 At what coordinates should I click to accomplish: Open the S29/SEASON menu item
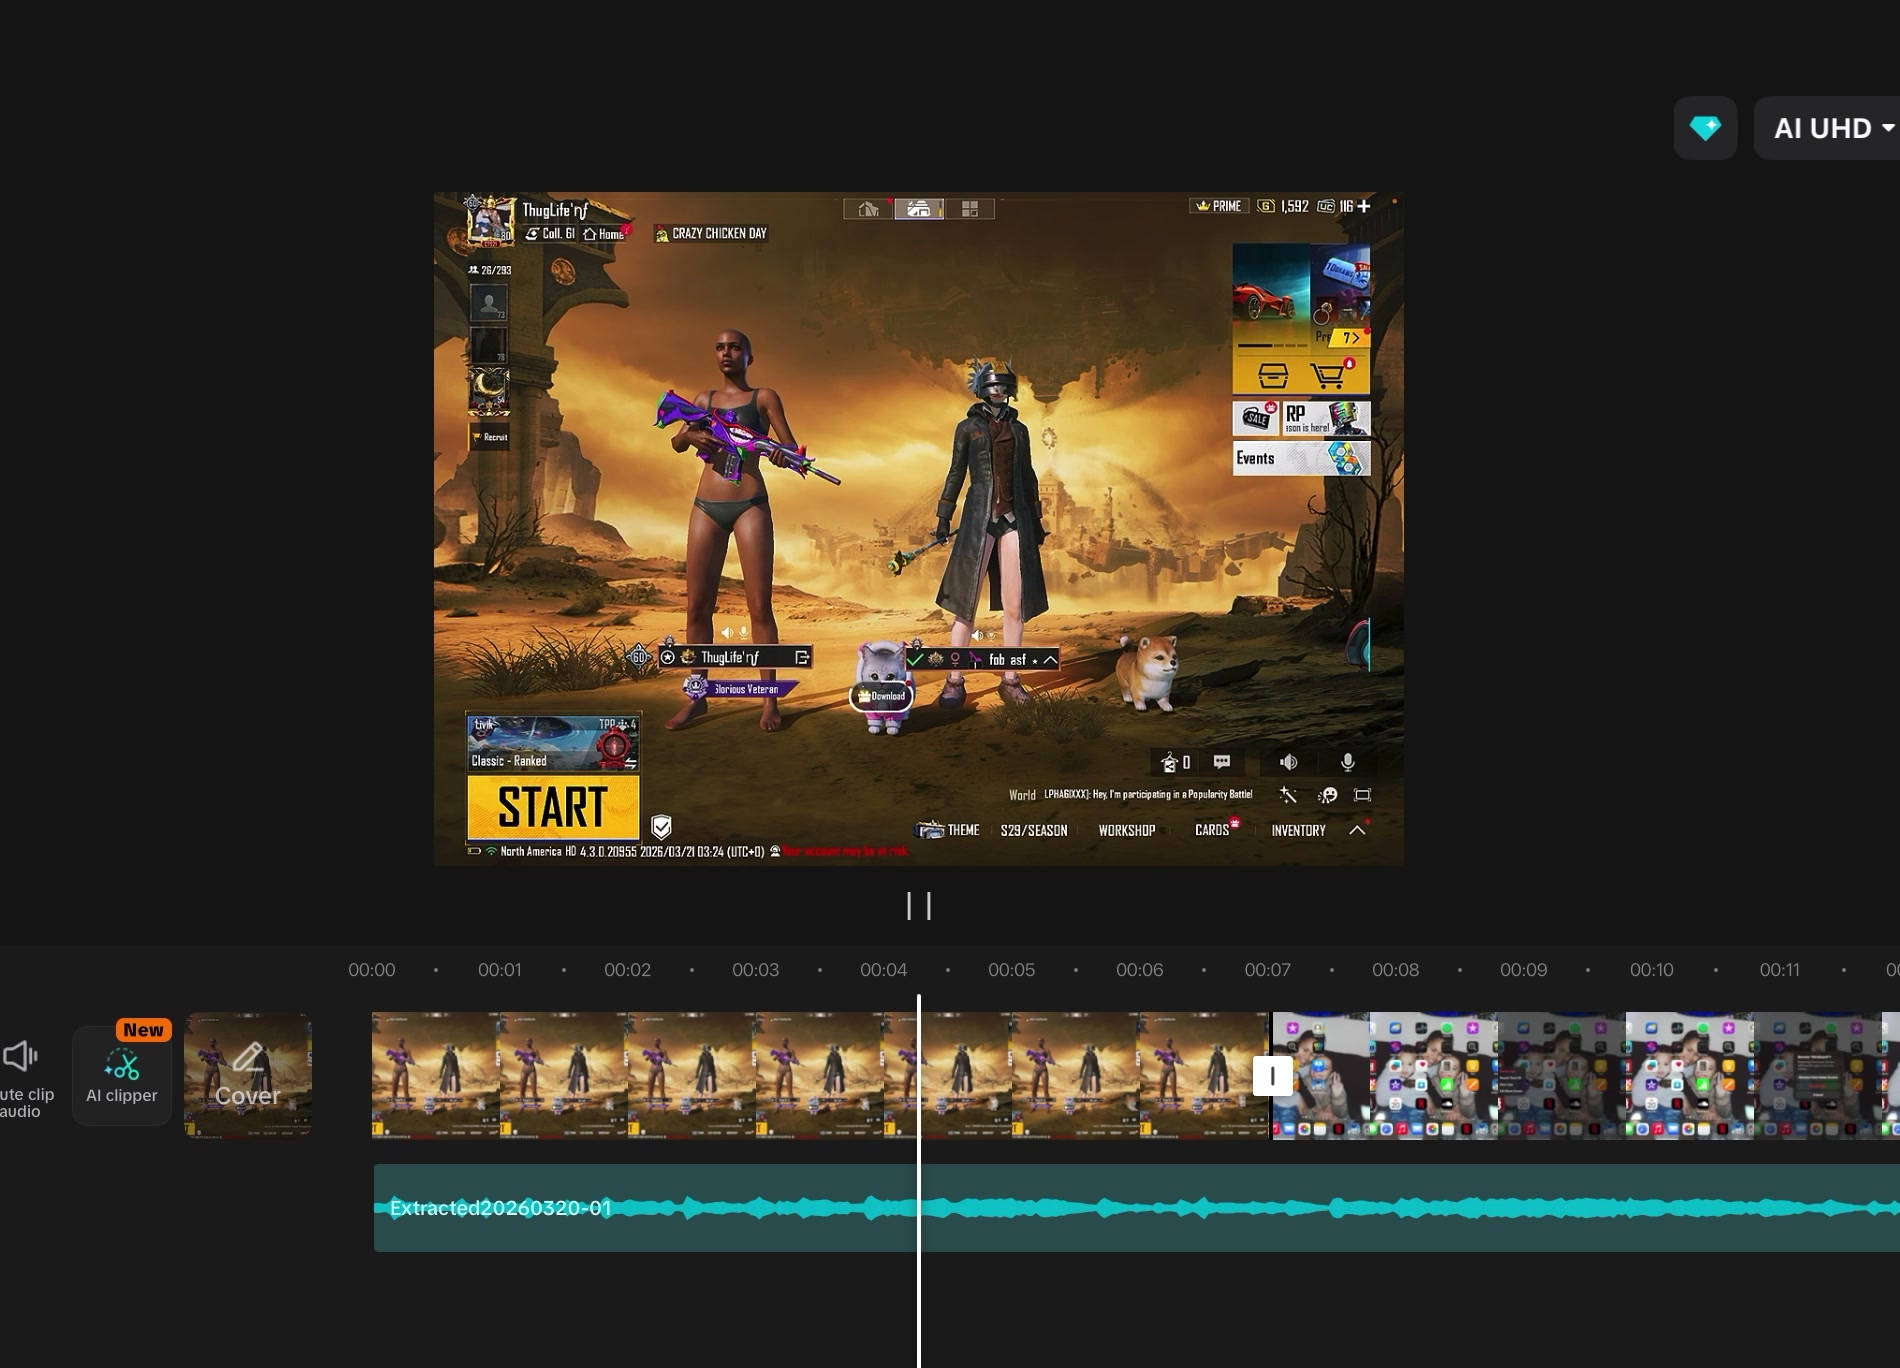click(x=1034, y=830)
